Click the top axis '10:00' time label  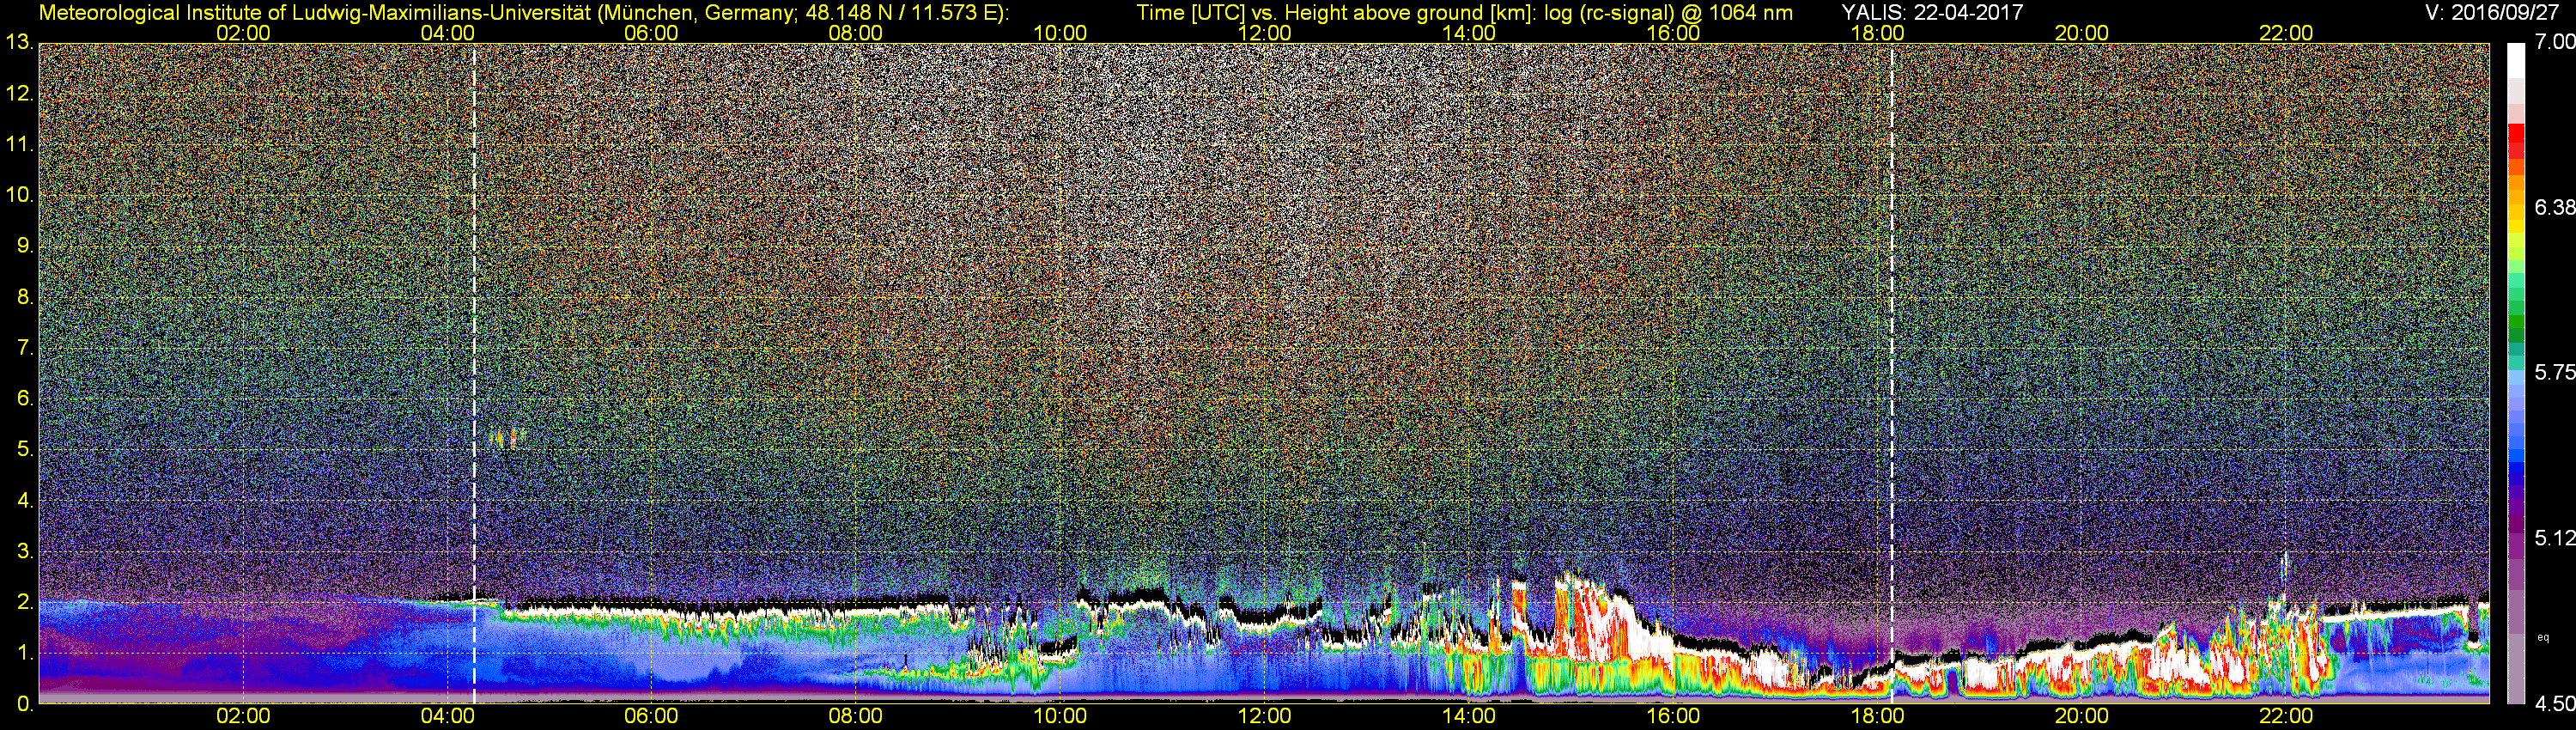pyautogui.click(x=1060, y=33)
